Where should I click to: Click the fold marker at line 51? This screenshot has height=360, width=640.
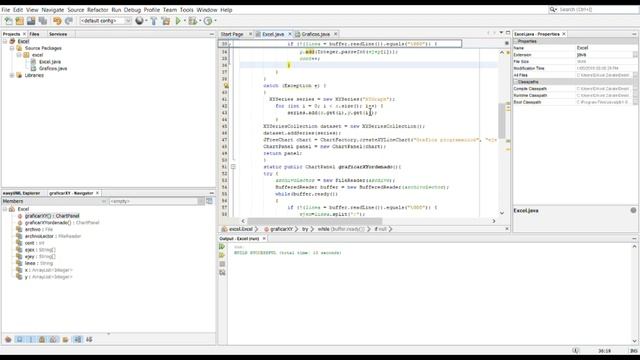pyautogui.click(x=233, y=167)
